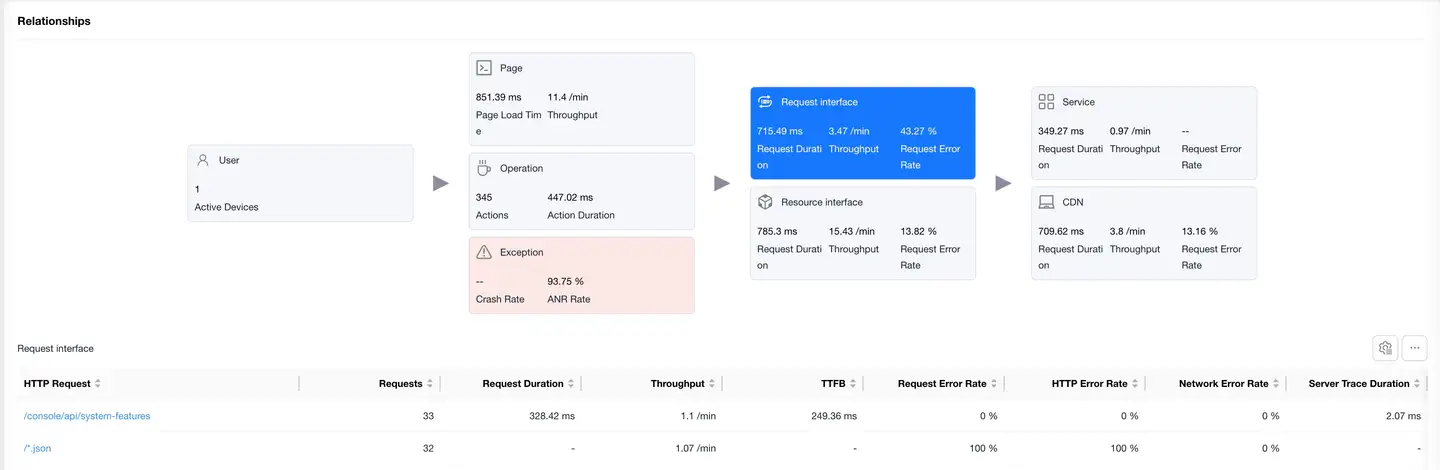Image resolution: width=1440 pixels, height=470 pixels.
Task: Click the Page terminal icon
Action: click(484, 68)
